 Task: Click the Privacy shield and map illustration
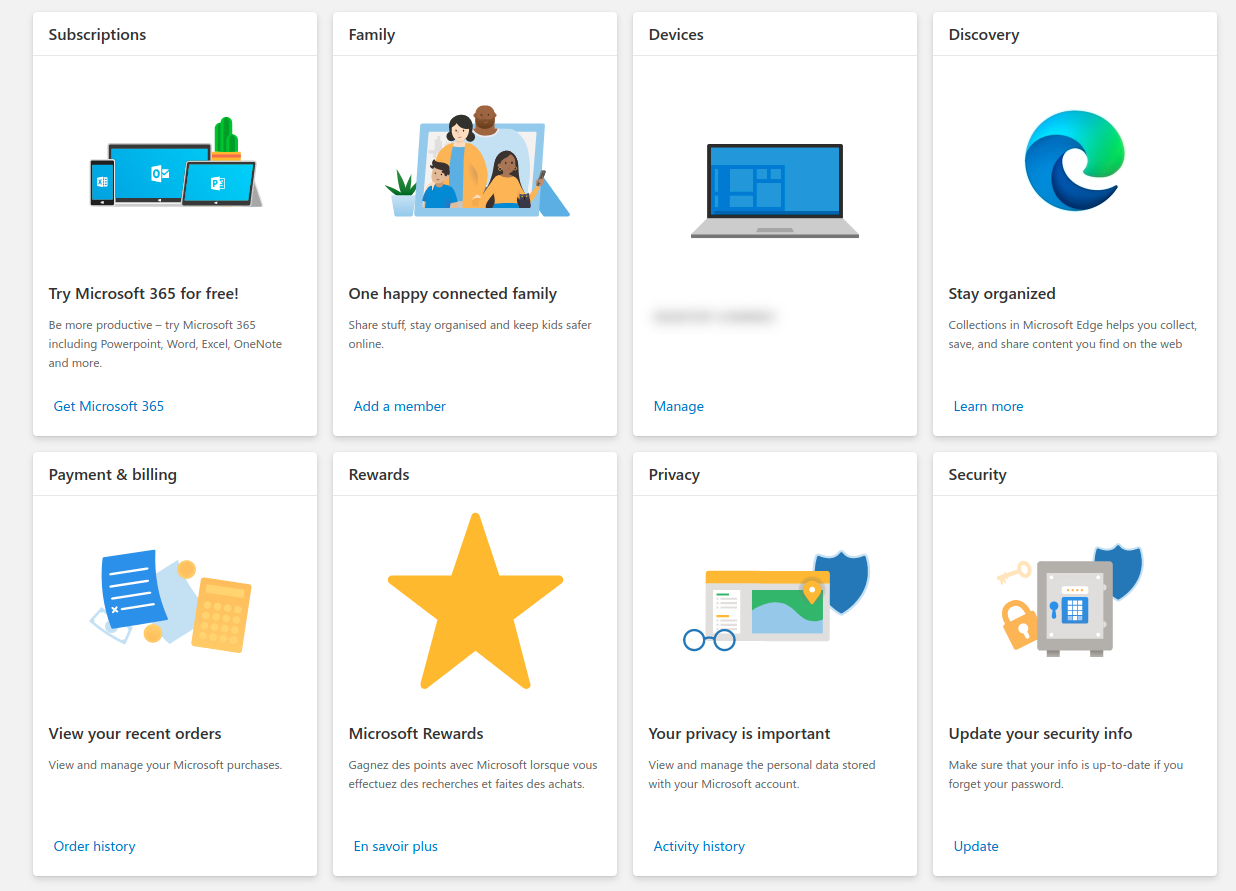click(x=776, y=601)
